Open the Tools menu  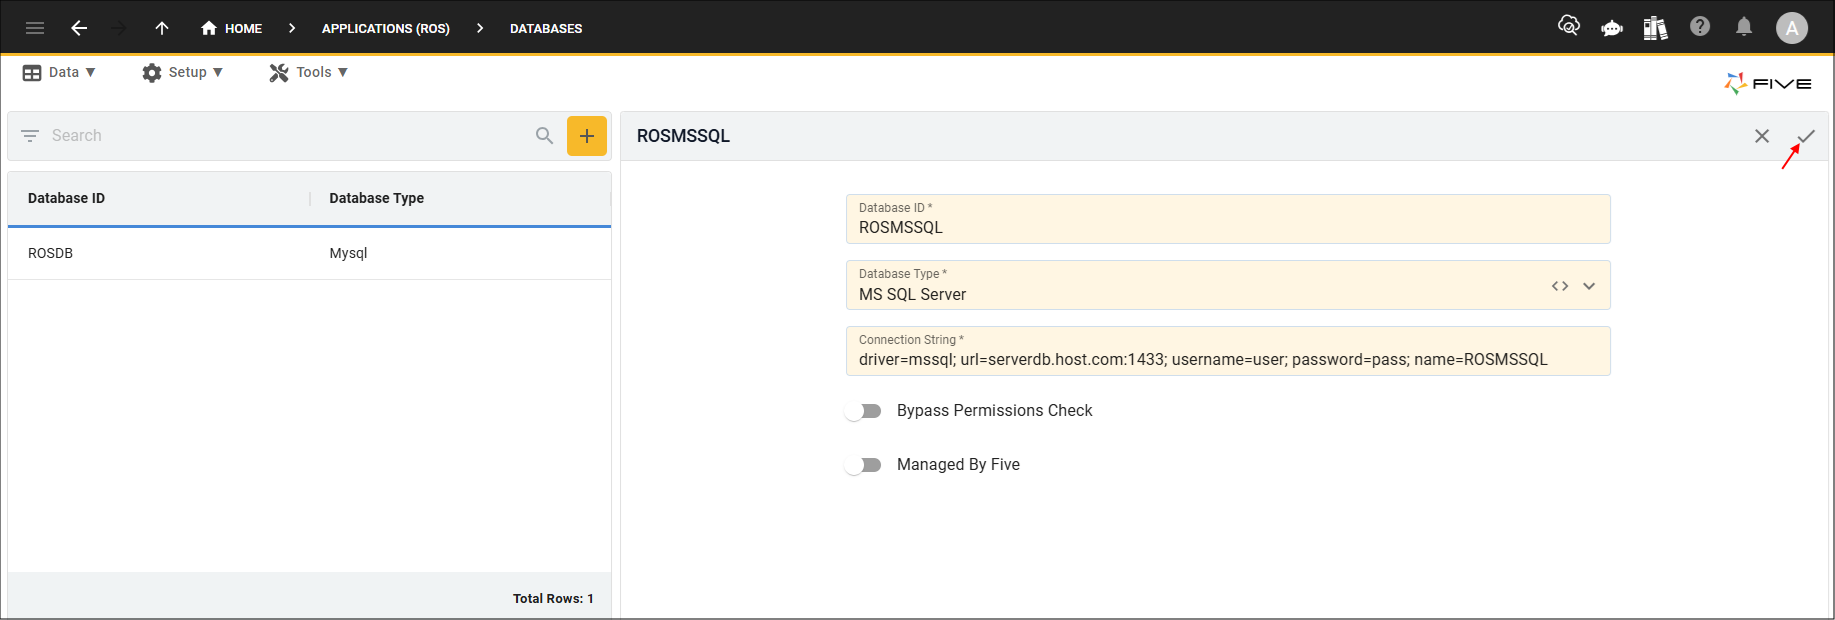309,72
